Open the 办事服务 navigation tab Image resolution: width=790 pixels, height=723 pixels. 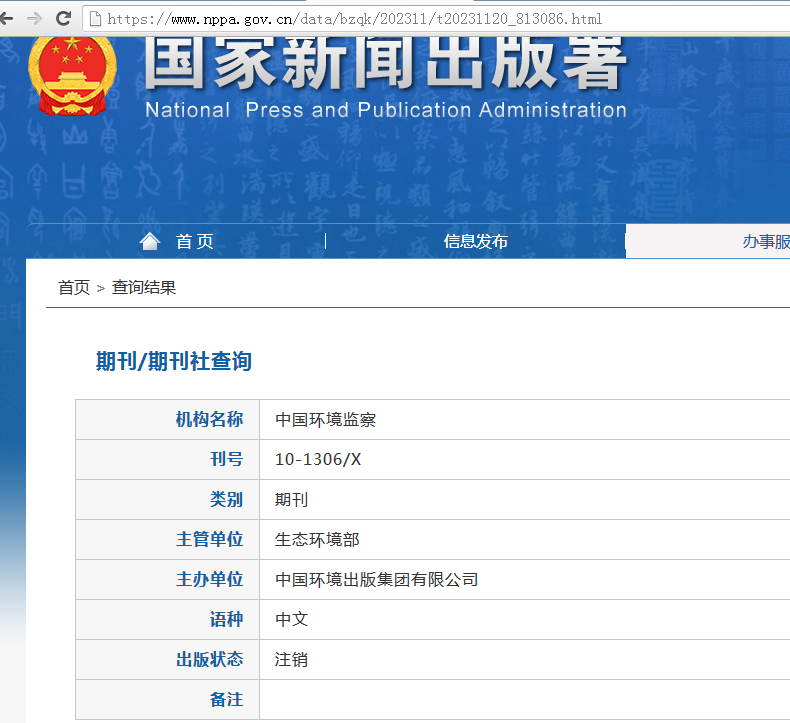pyautogui.click(x=765, y=241)
